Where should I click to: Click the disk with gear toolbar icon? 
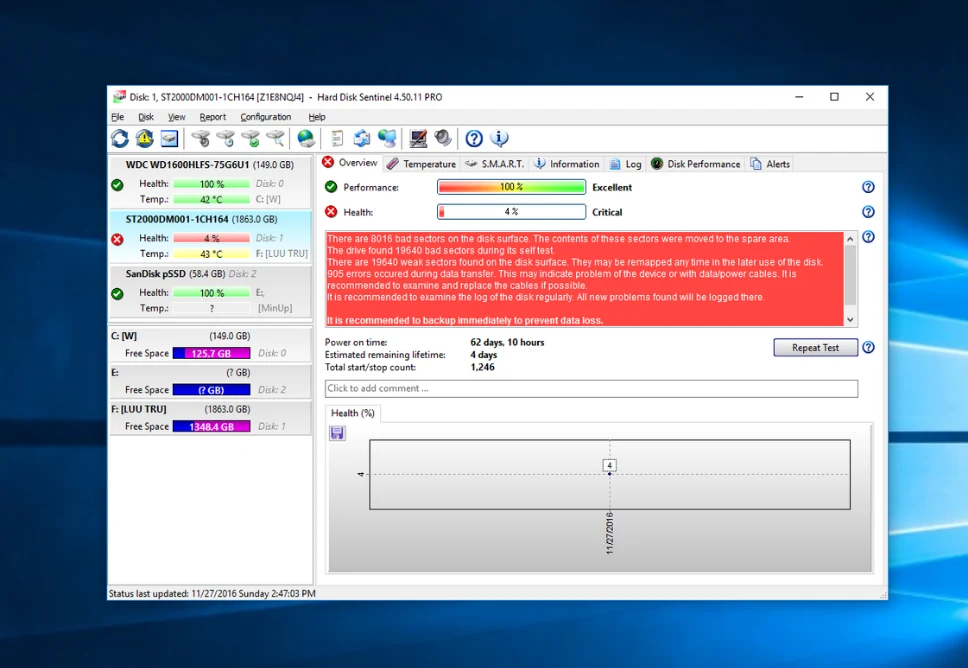[201, 138]
